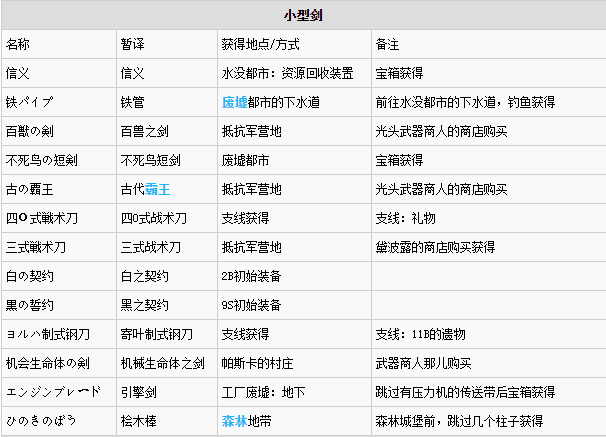606x437 pixels.
Task: Click 支线获得 in the 四0式战术刀 row
Action: coord(245,218)
